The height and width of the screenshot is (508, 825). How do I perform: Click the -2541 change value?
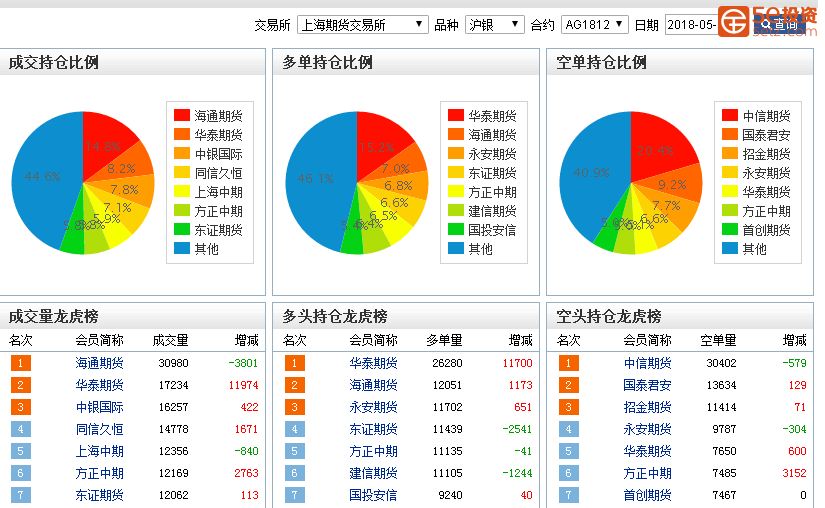click(517, 429)
